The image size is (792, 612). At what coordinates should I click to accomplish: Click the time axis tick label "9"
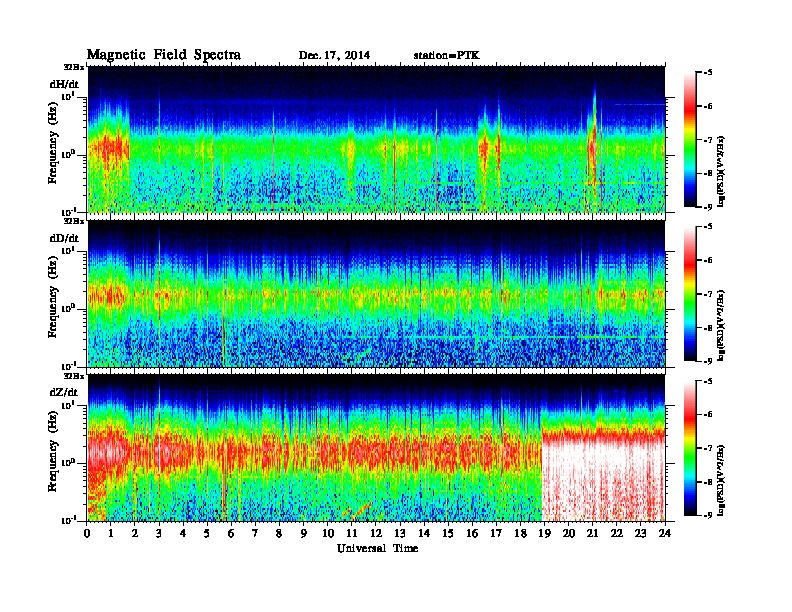[304, 534]
